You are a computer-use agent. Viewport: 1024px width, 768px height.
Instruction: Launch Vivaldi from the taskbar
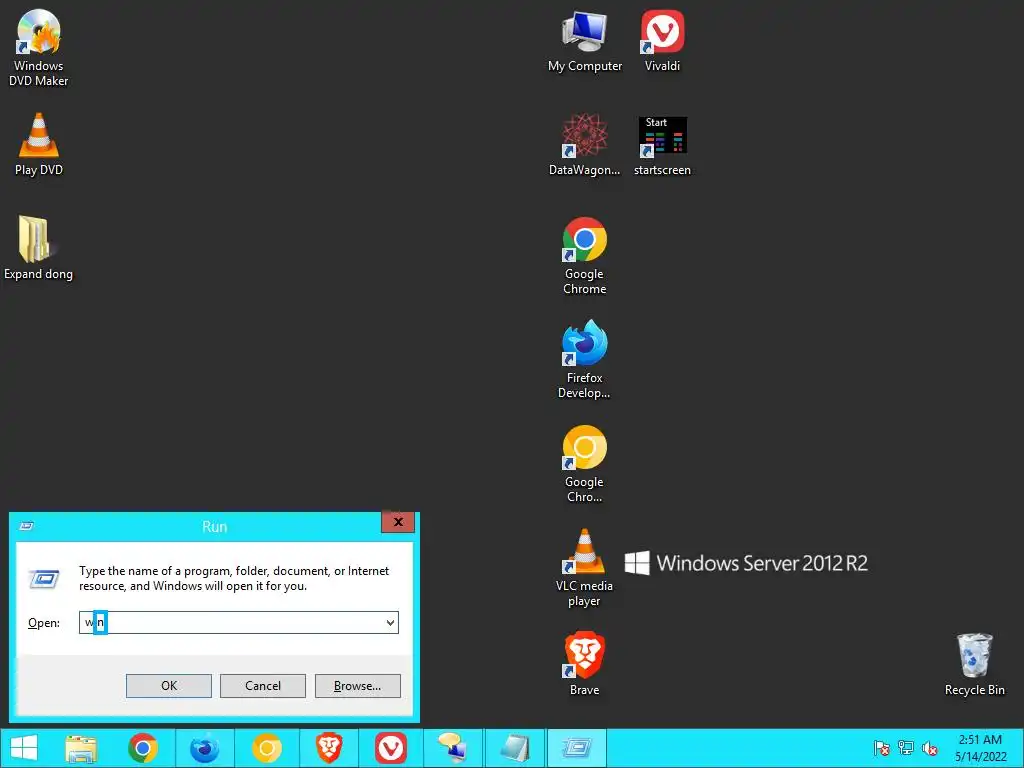click(x=391, y=748)
